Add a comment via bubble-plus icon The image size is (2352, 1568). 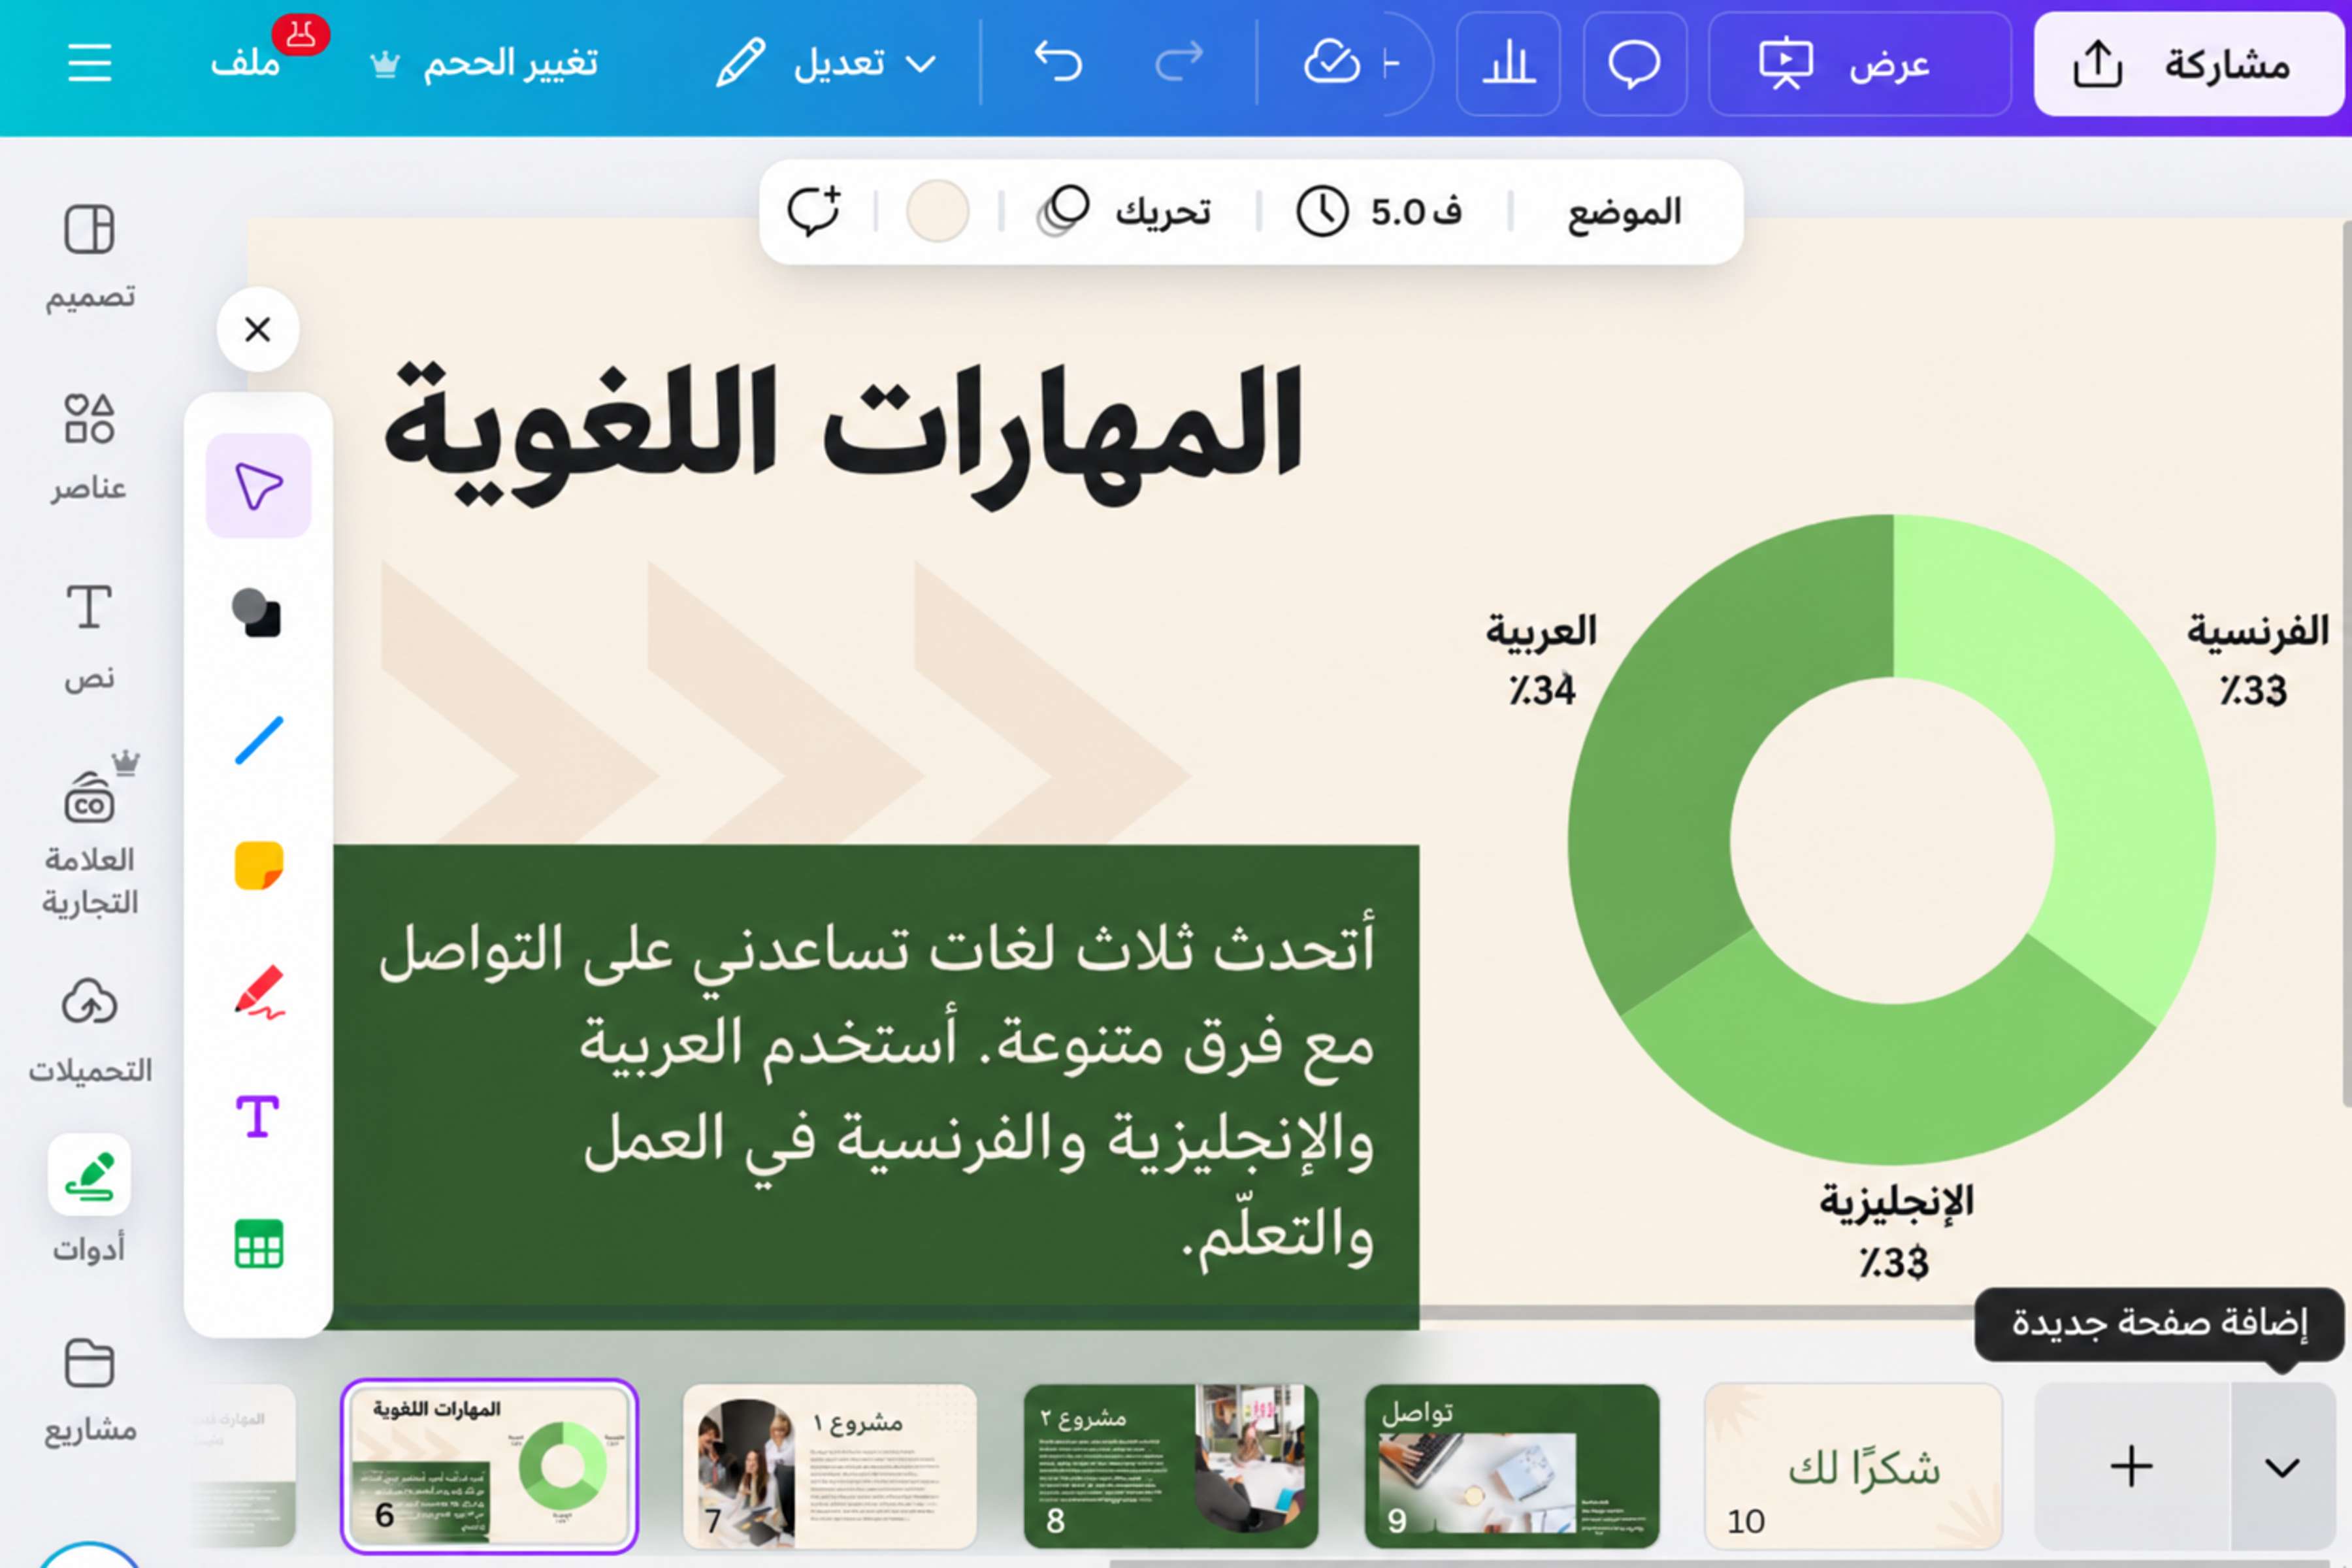[814, 211]
